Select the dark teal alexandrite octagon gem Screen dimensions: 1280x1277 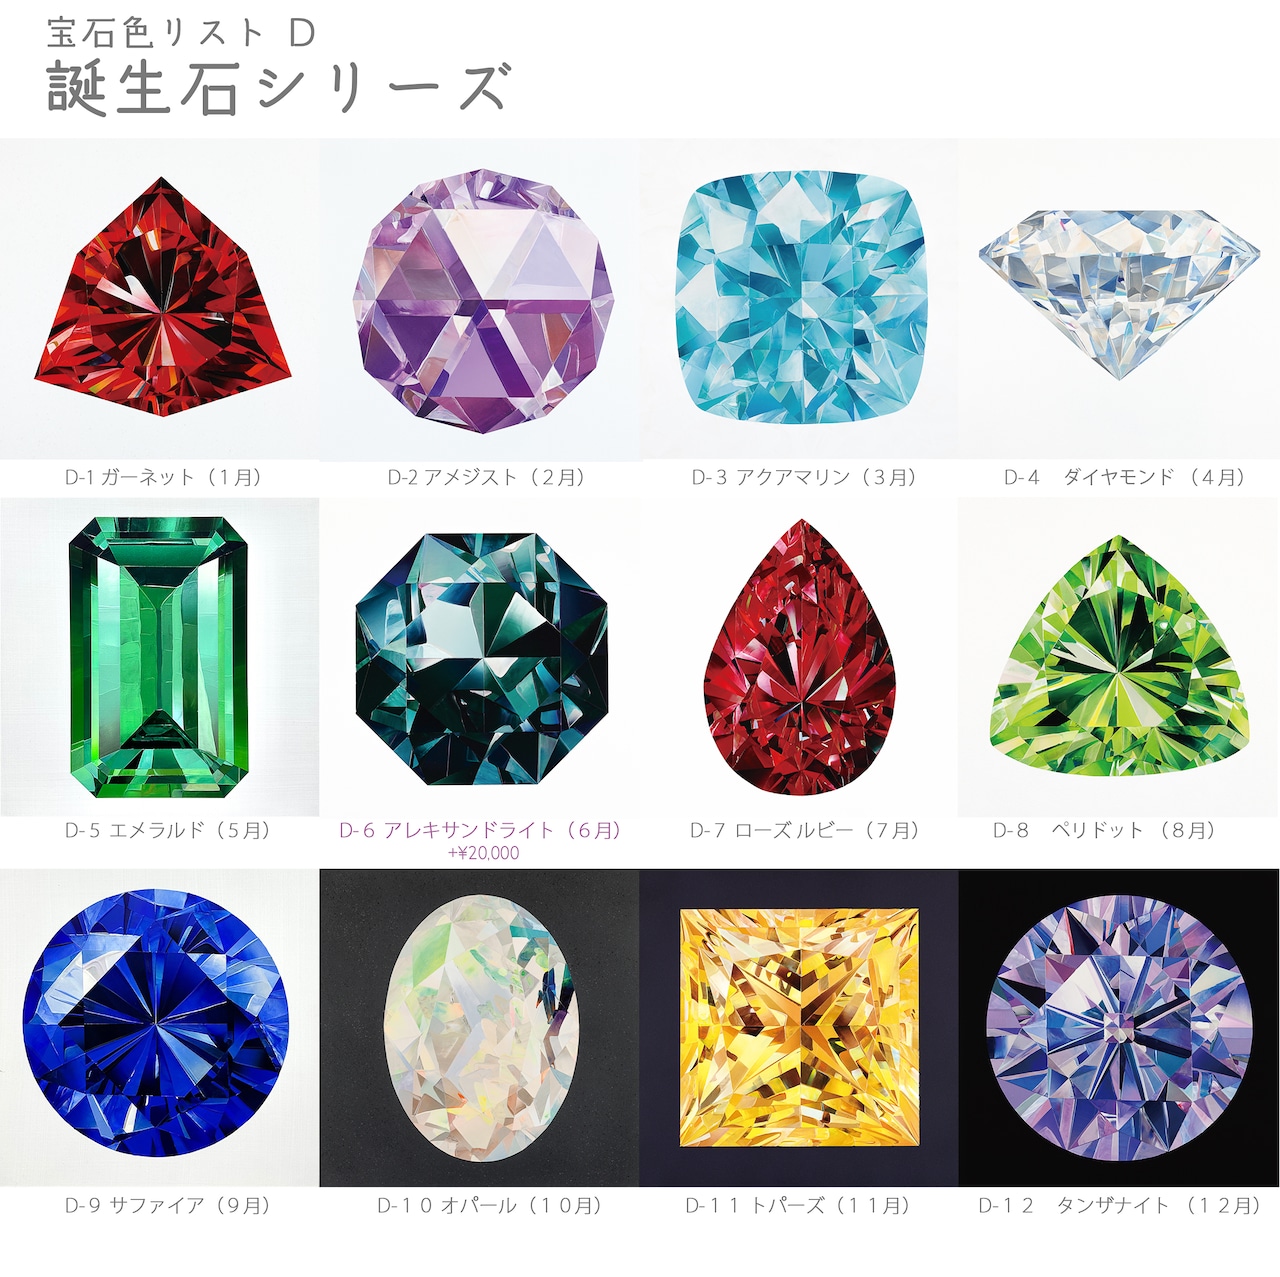pos(480,657)
